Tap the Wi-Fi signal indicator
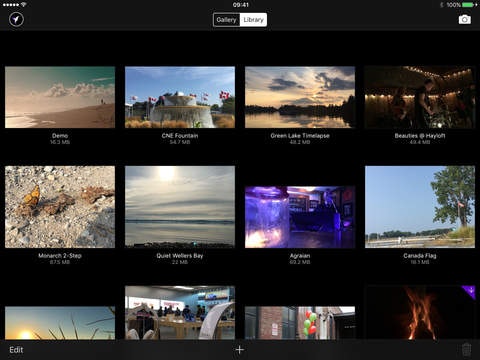480x360 pixels. [x=23, y=5]
